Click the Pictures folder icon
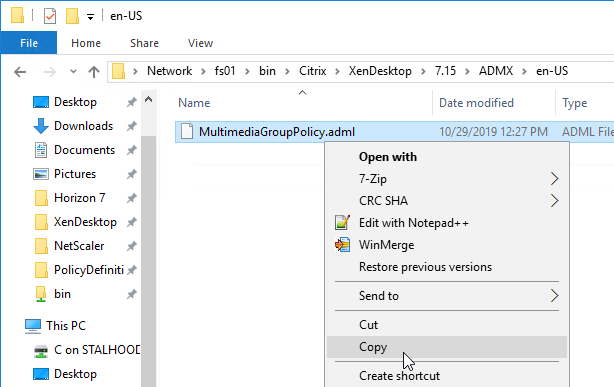The height and width of the screenshot is (387, 614). click(41, 174)
